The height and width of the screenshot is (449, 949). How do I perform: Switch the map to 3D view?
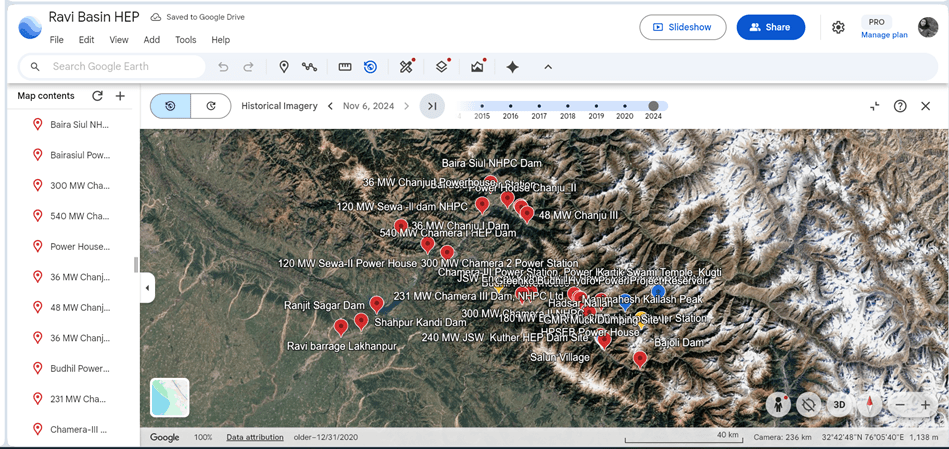pos(839,405)
